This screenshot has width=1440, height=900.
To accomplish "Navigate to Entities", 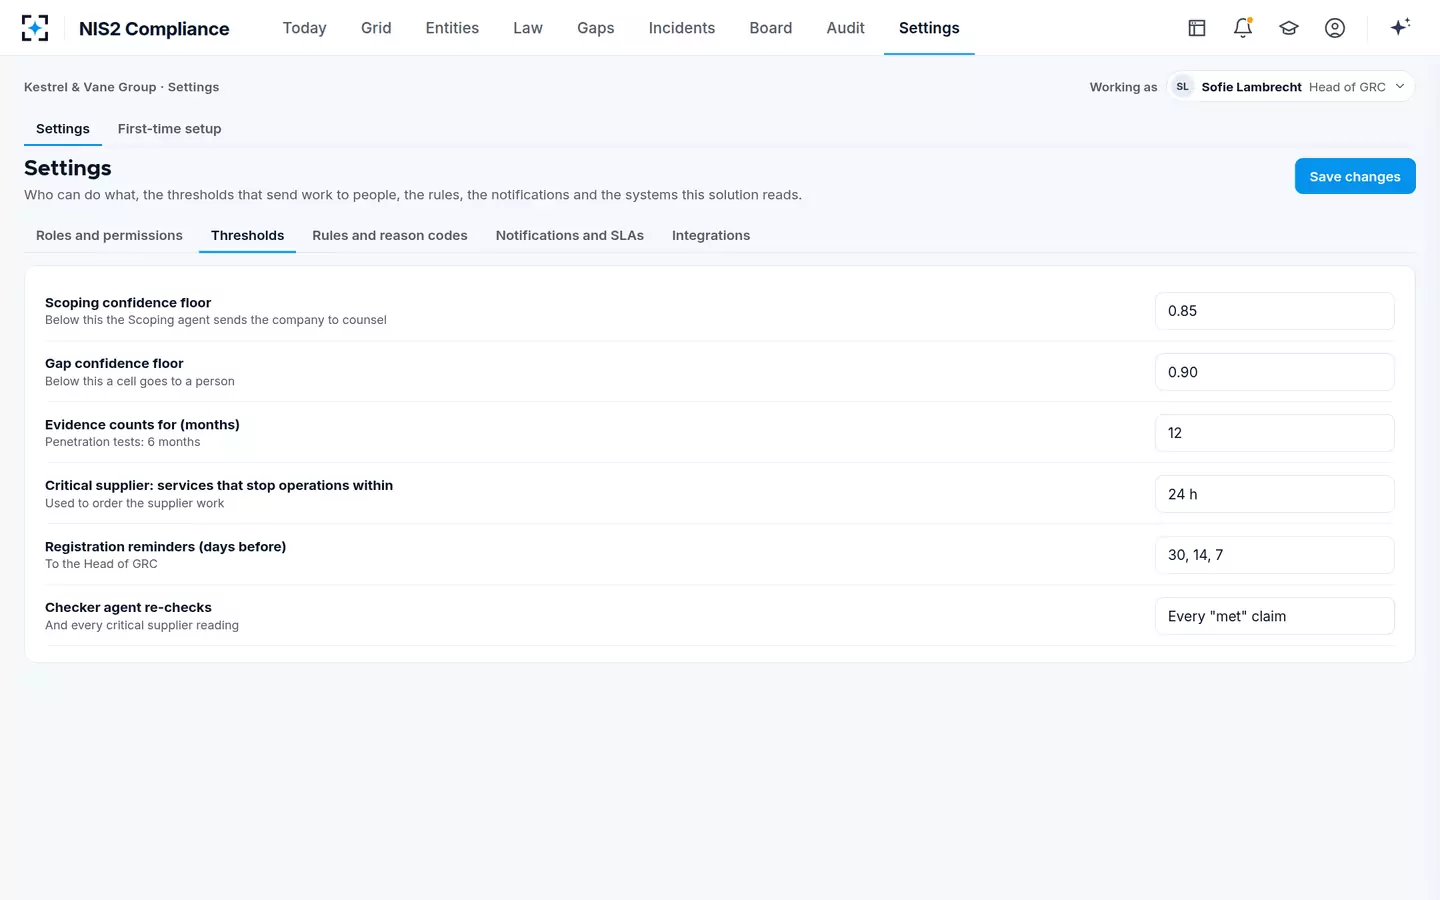I will pos(452,28).
